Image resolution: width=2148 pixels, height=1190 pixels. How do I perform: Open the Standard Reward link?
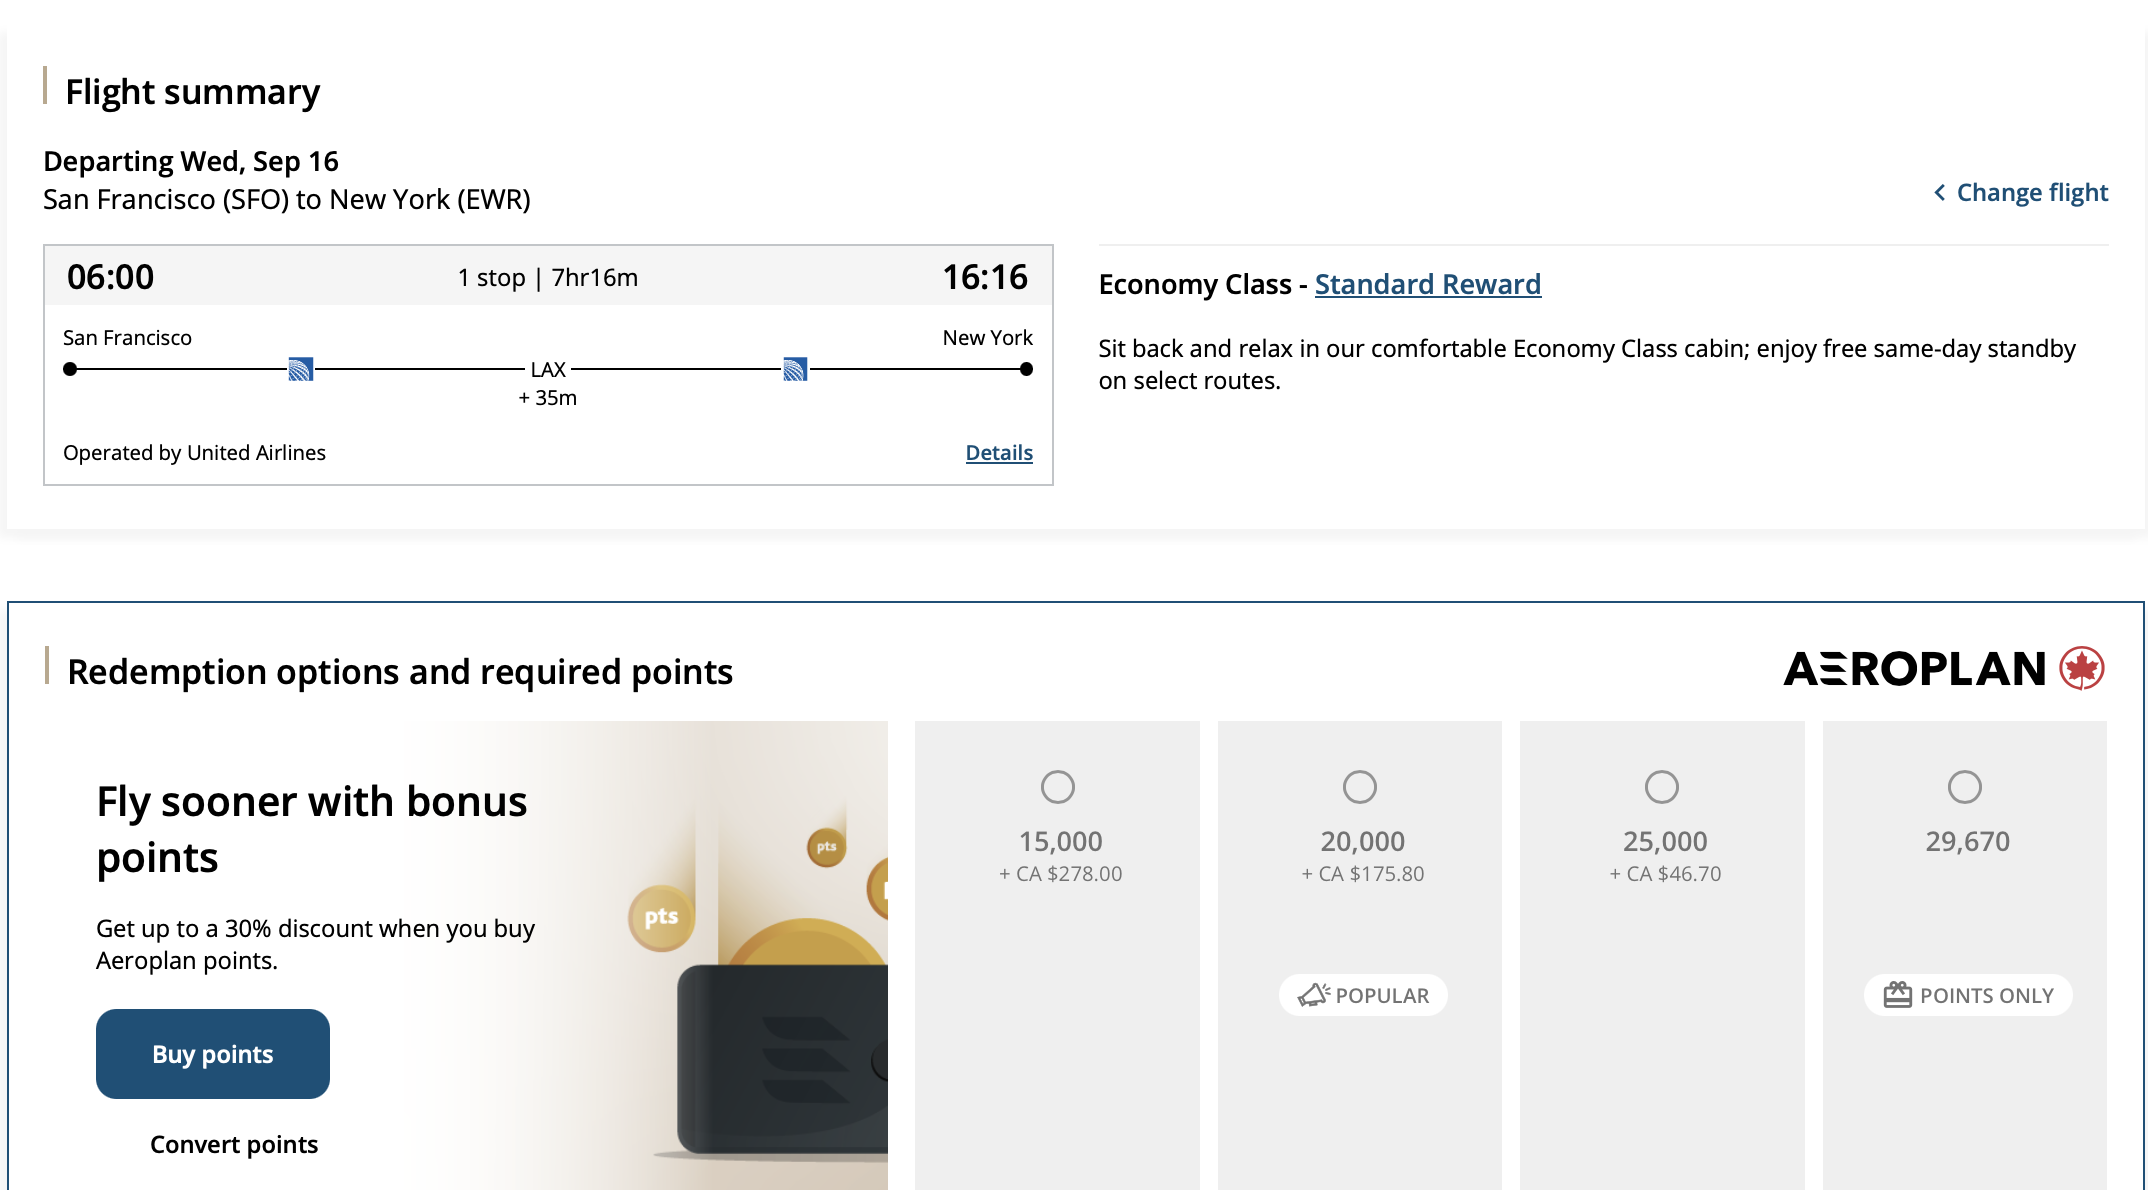[x=1428, y=284]
